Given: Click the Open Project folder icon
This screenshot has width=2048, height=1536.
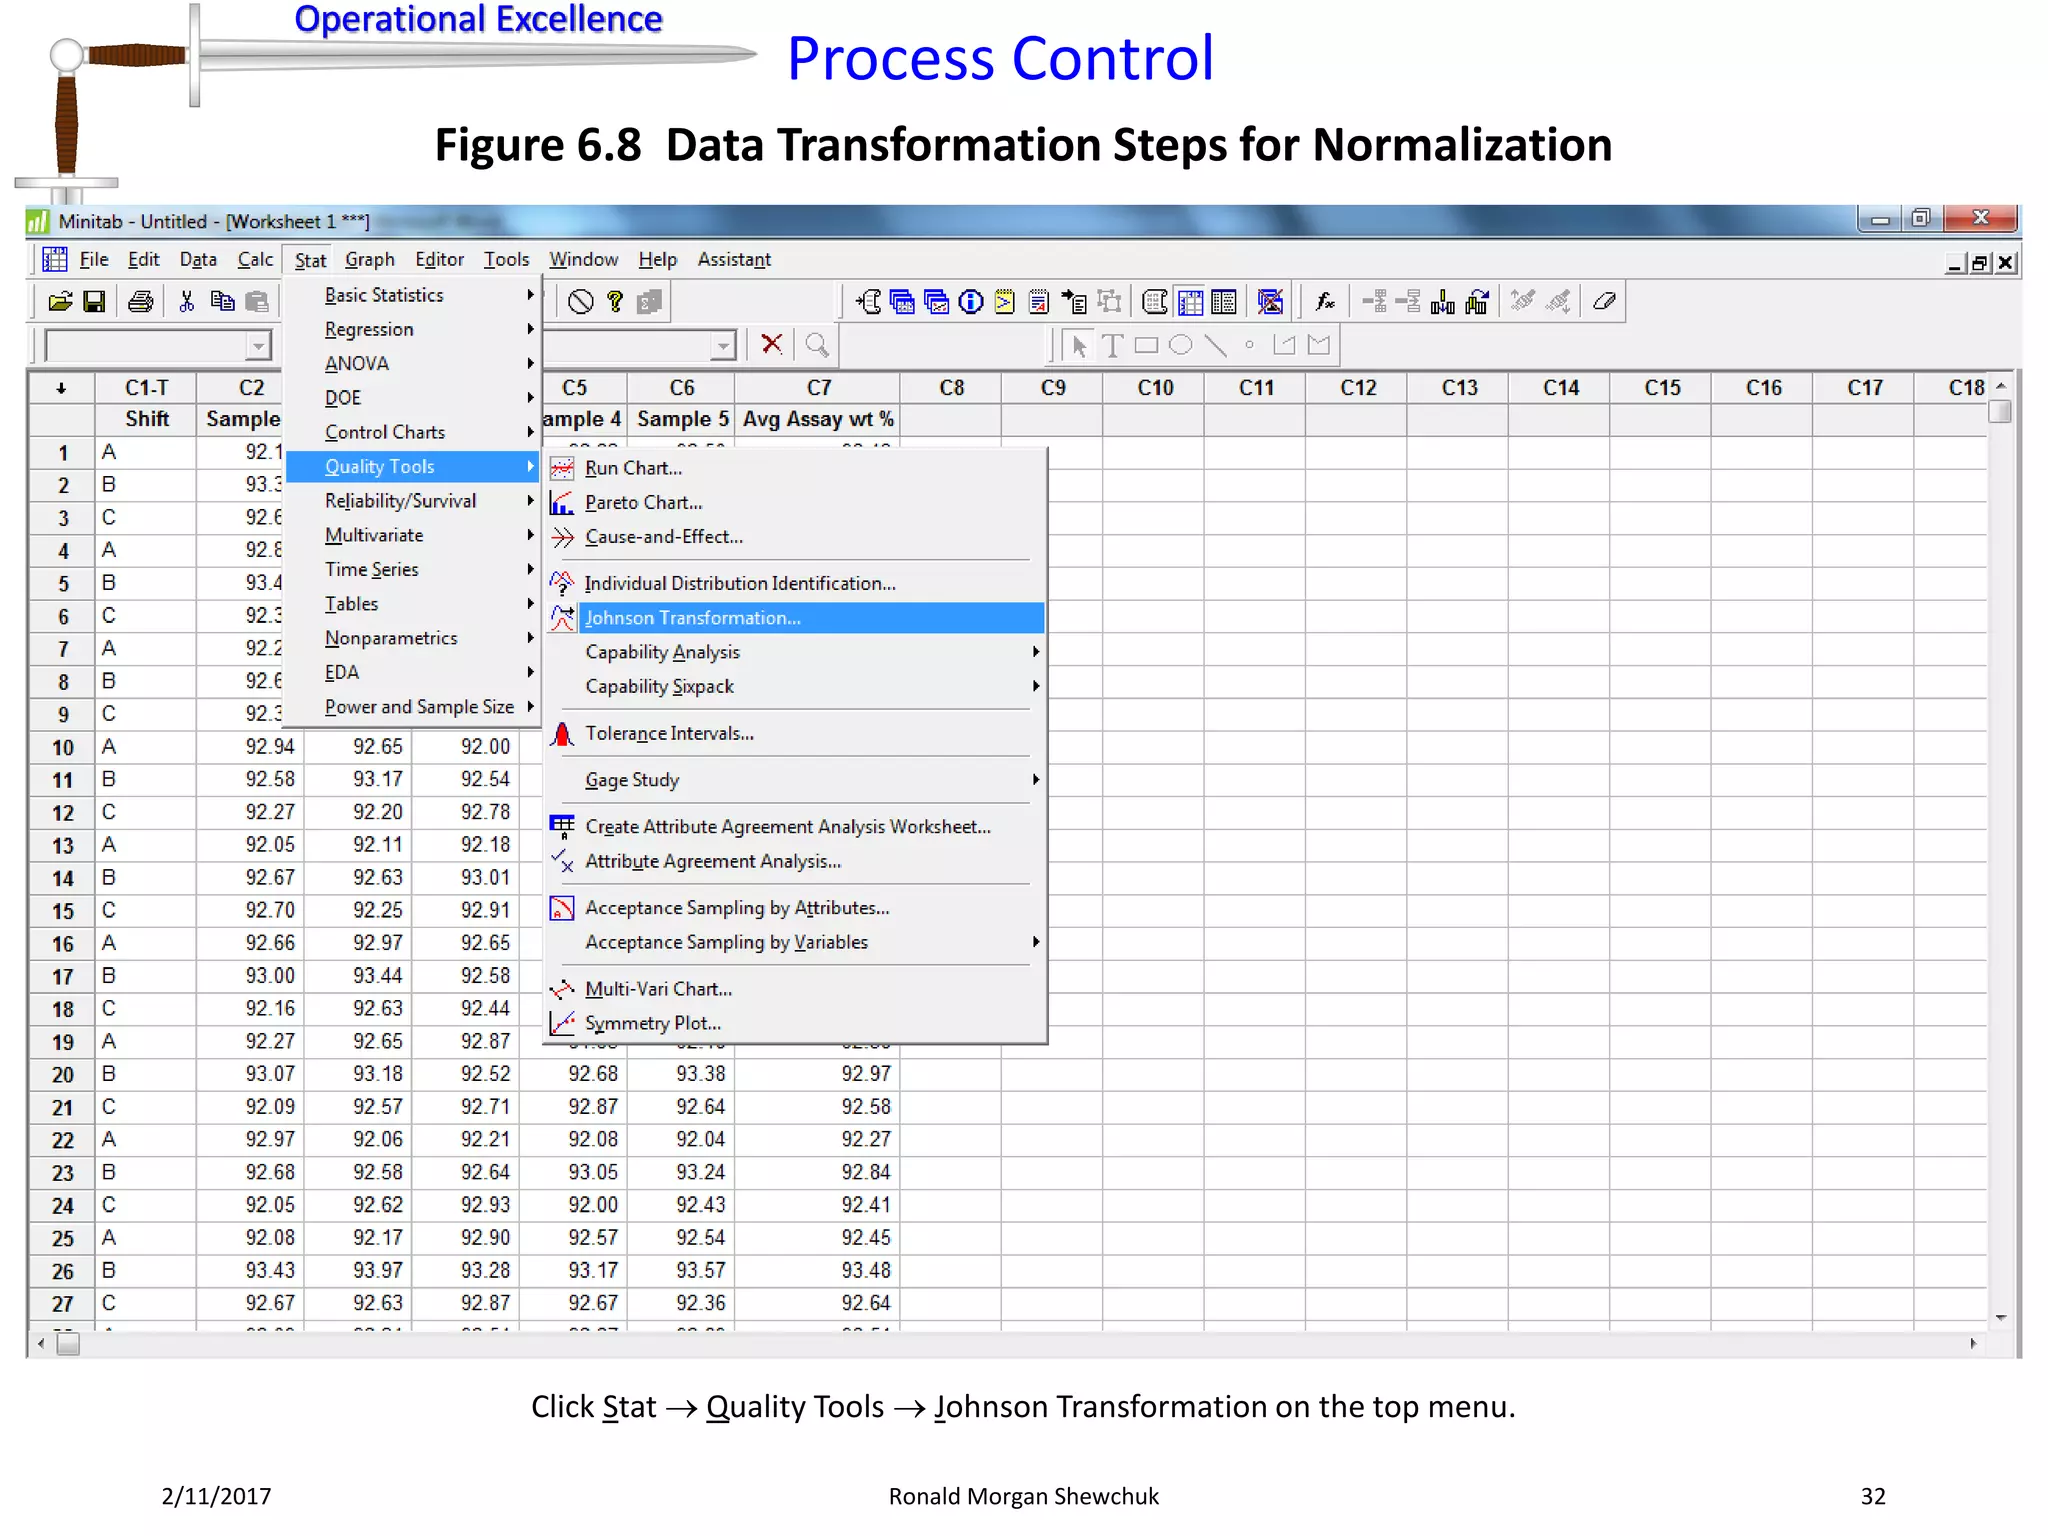Looking at the screenshot, I should (60, 302).
